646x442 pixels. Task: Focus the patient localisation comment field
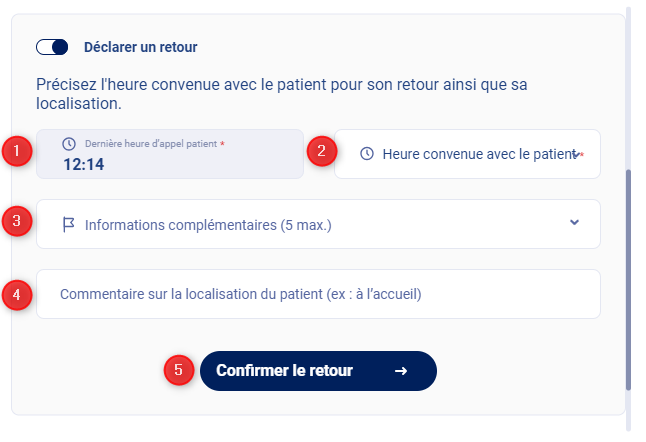point(318,294)
